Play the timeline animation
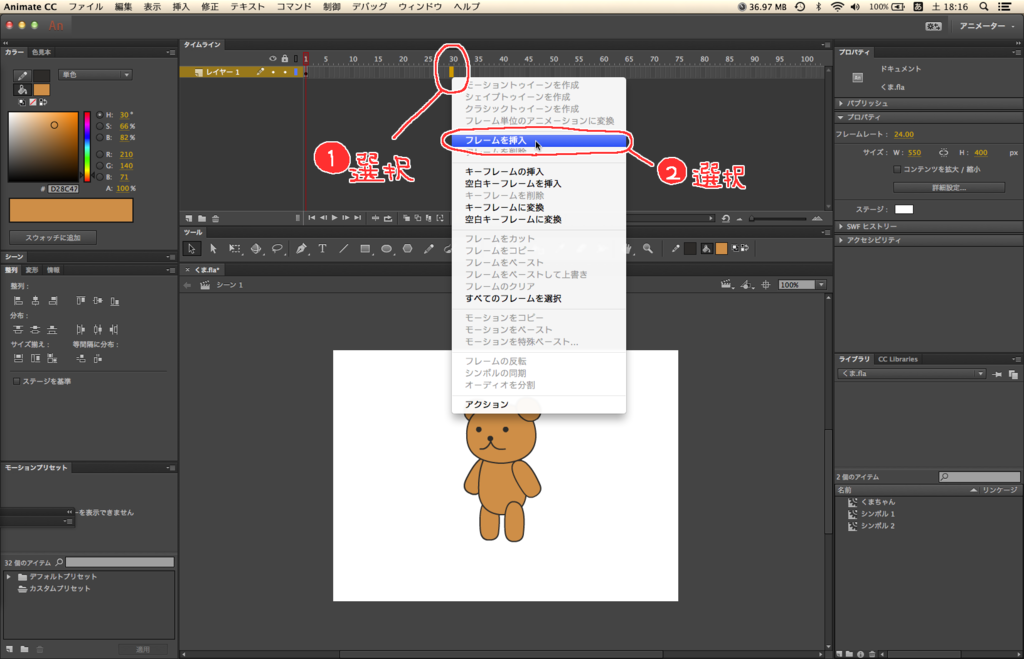 click(x=334, y=218)
